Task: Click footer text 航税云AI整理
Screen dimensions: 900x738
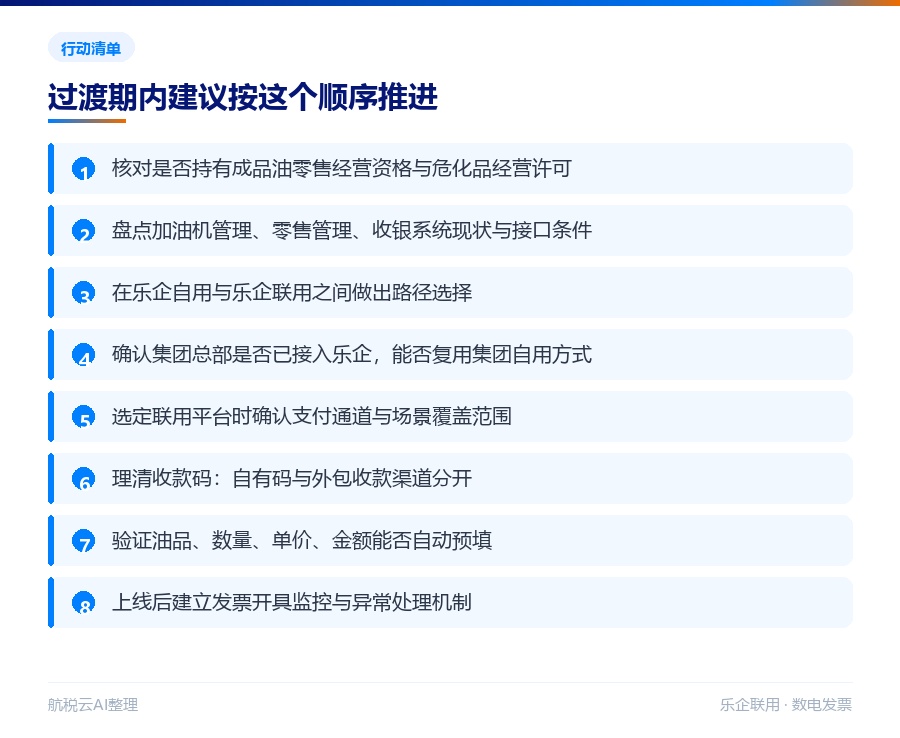Action: (93, 705)
